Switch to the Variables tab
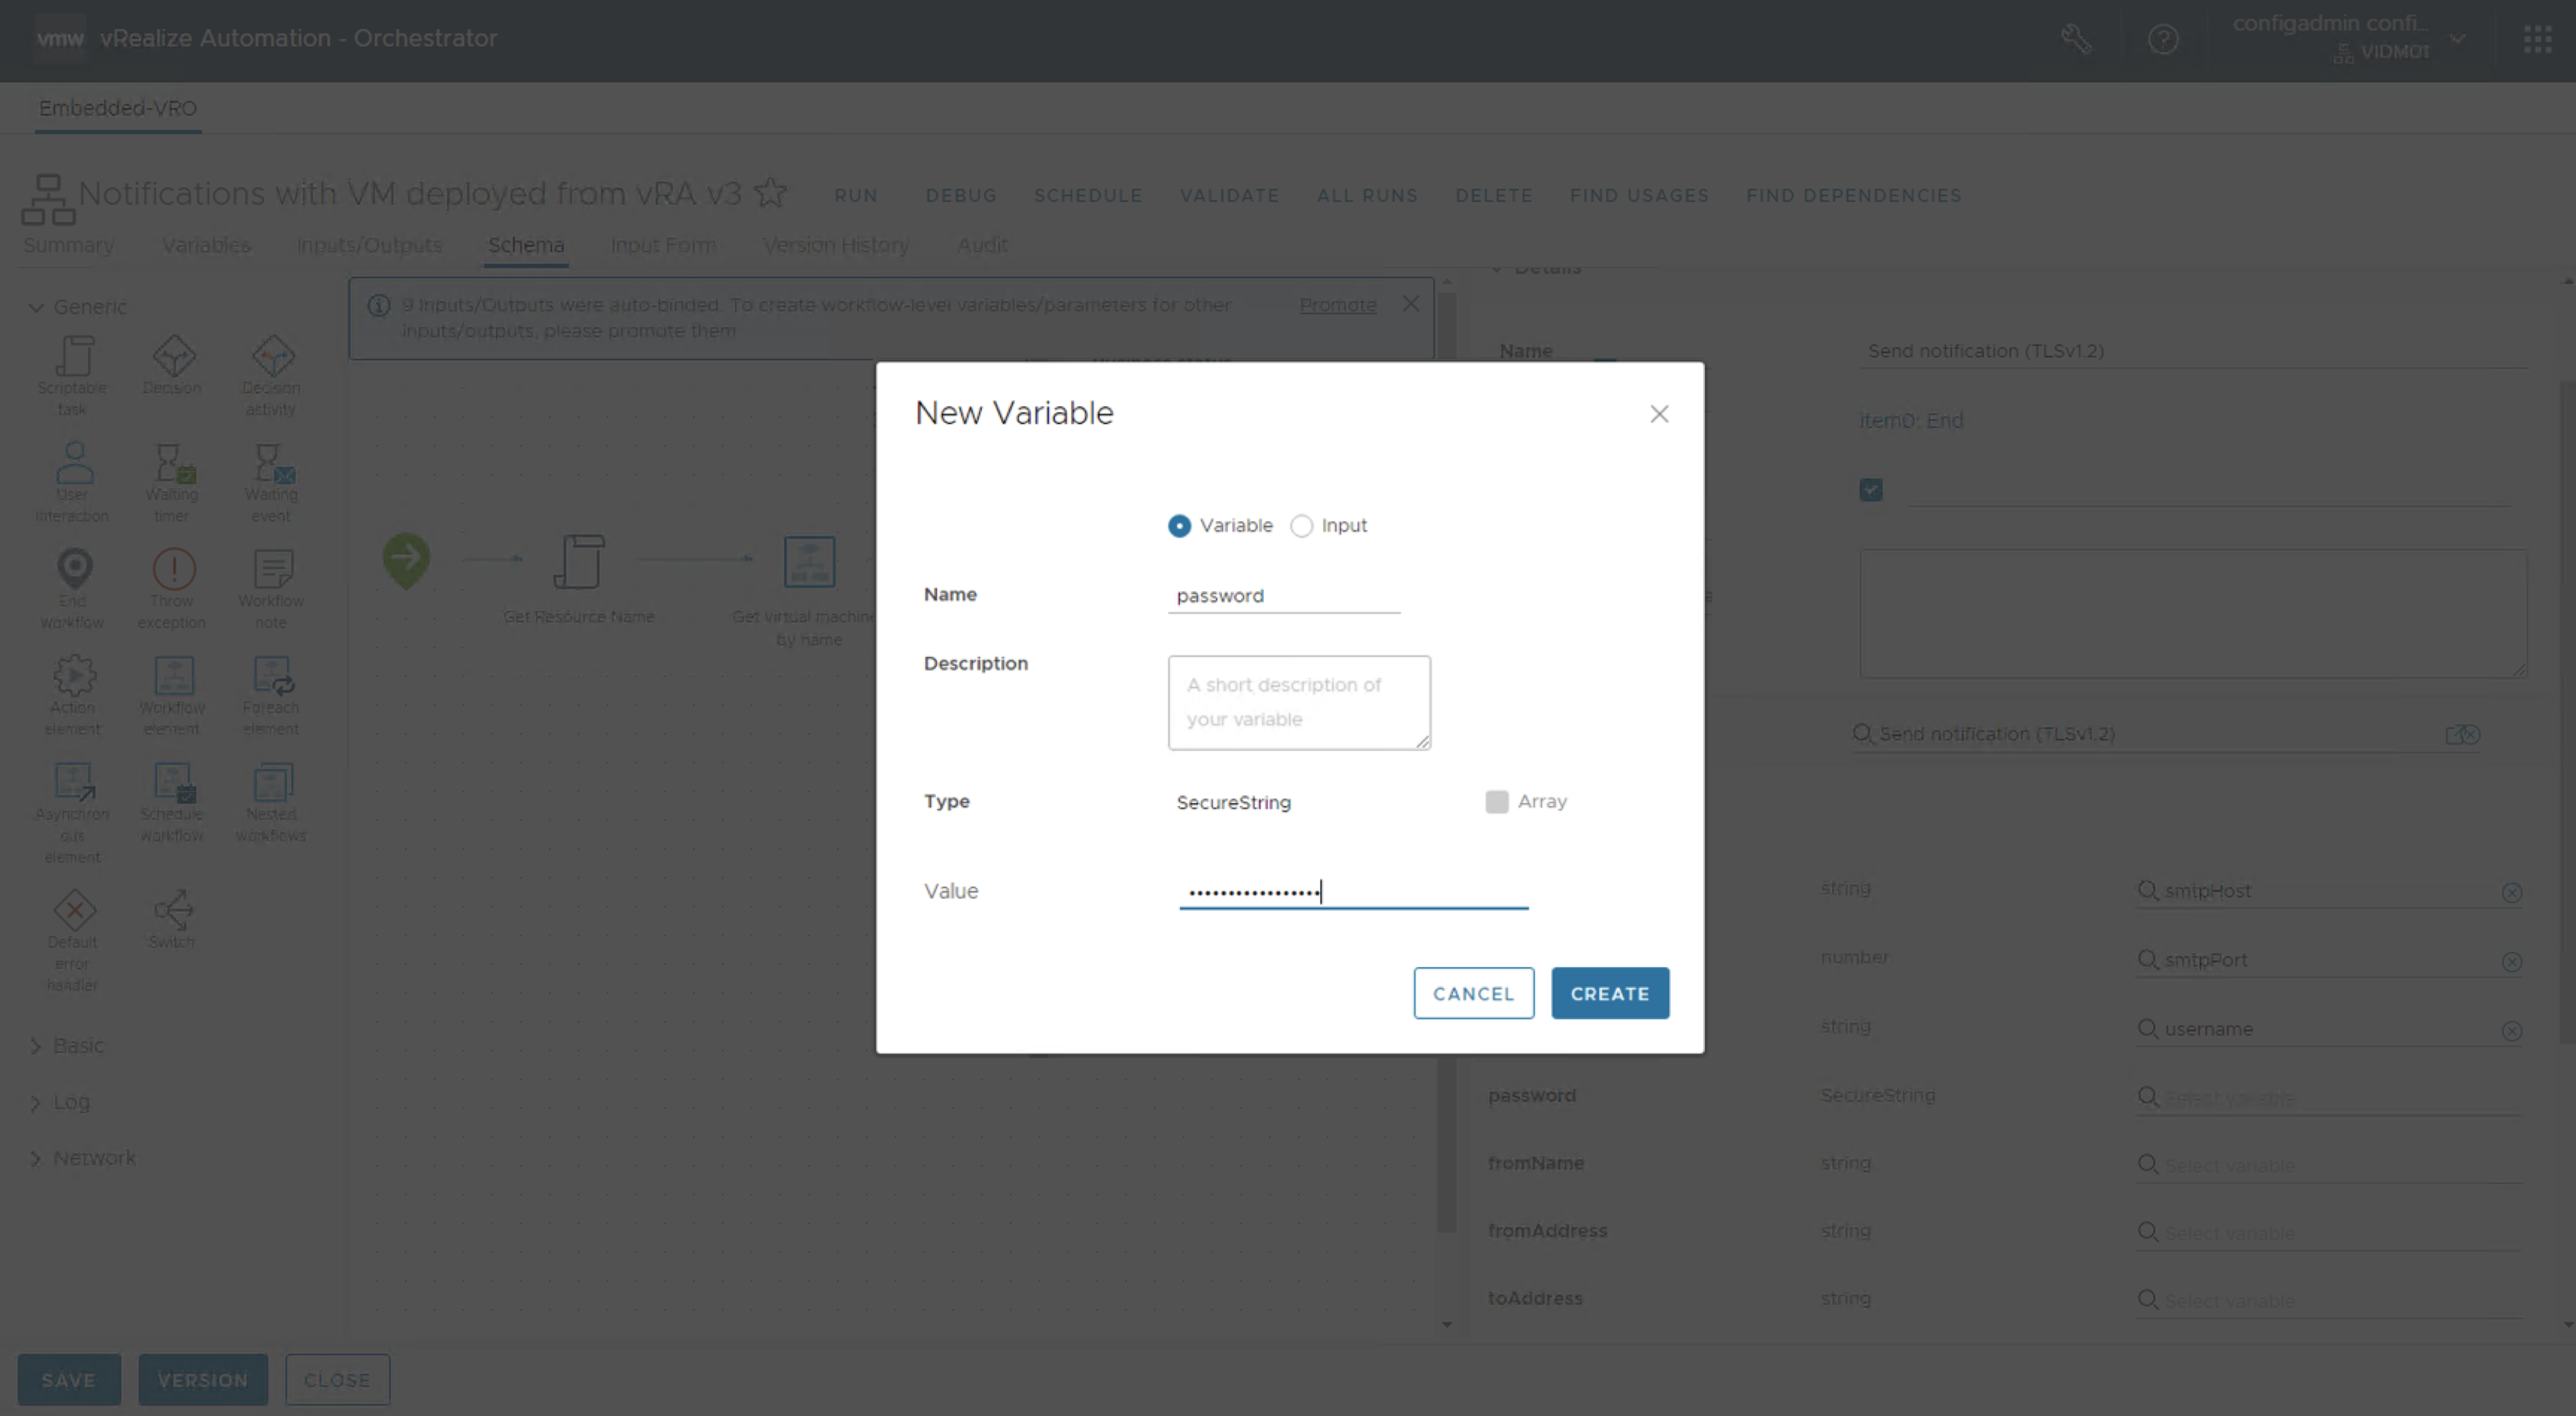2576x1416 pixels. [206, 245]
